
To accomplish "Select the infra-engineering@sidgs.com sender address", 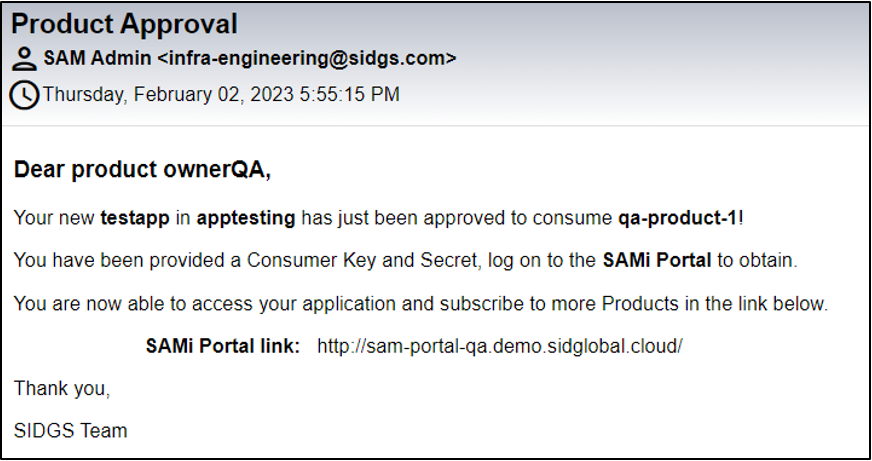I will (x=306, y=58).
